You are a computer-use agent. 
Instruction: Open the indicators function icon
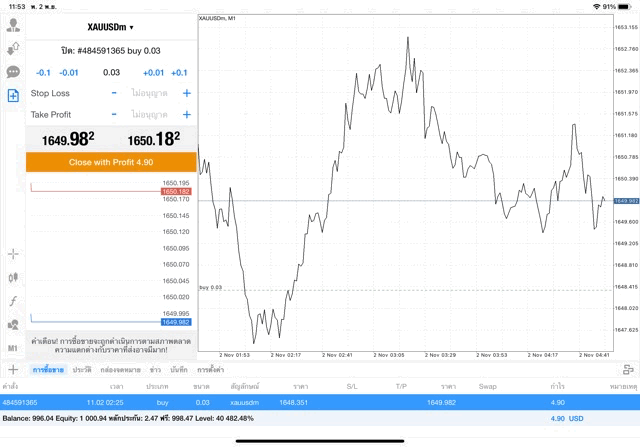tap(13, 301)
